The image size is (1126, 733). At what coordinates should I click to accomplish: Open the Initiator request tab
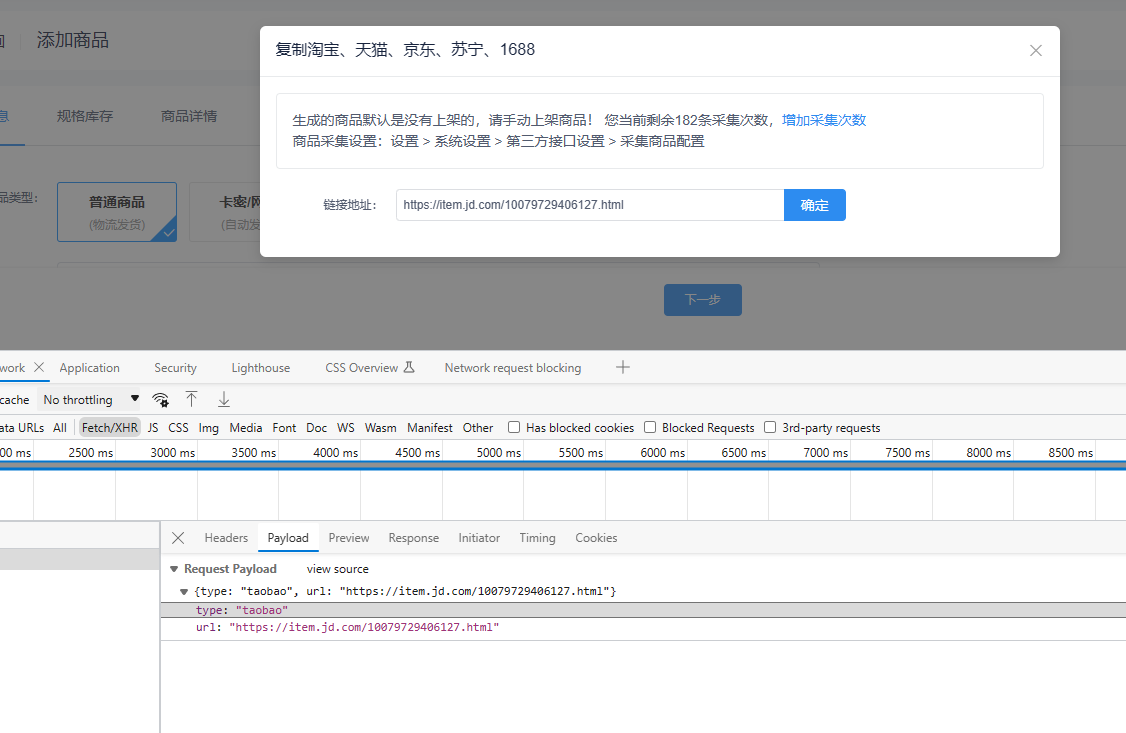pos(479,538)
